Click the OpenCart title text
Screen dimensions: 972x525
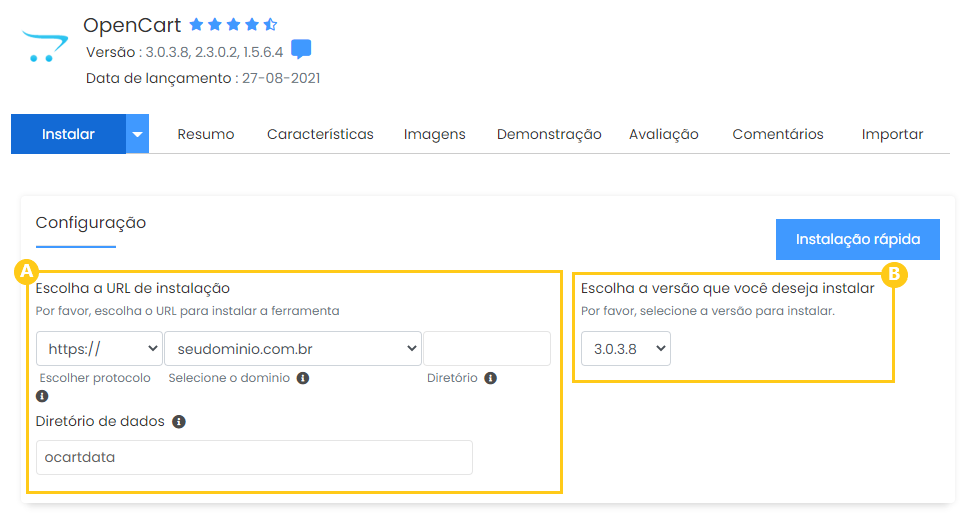[x=132, y=25]
